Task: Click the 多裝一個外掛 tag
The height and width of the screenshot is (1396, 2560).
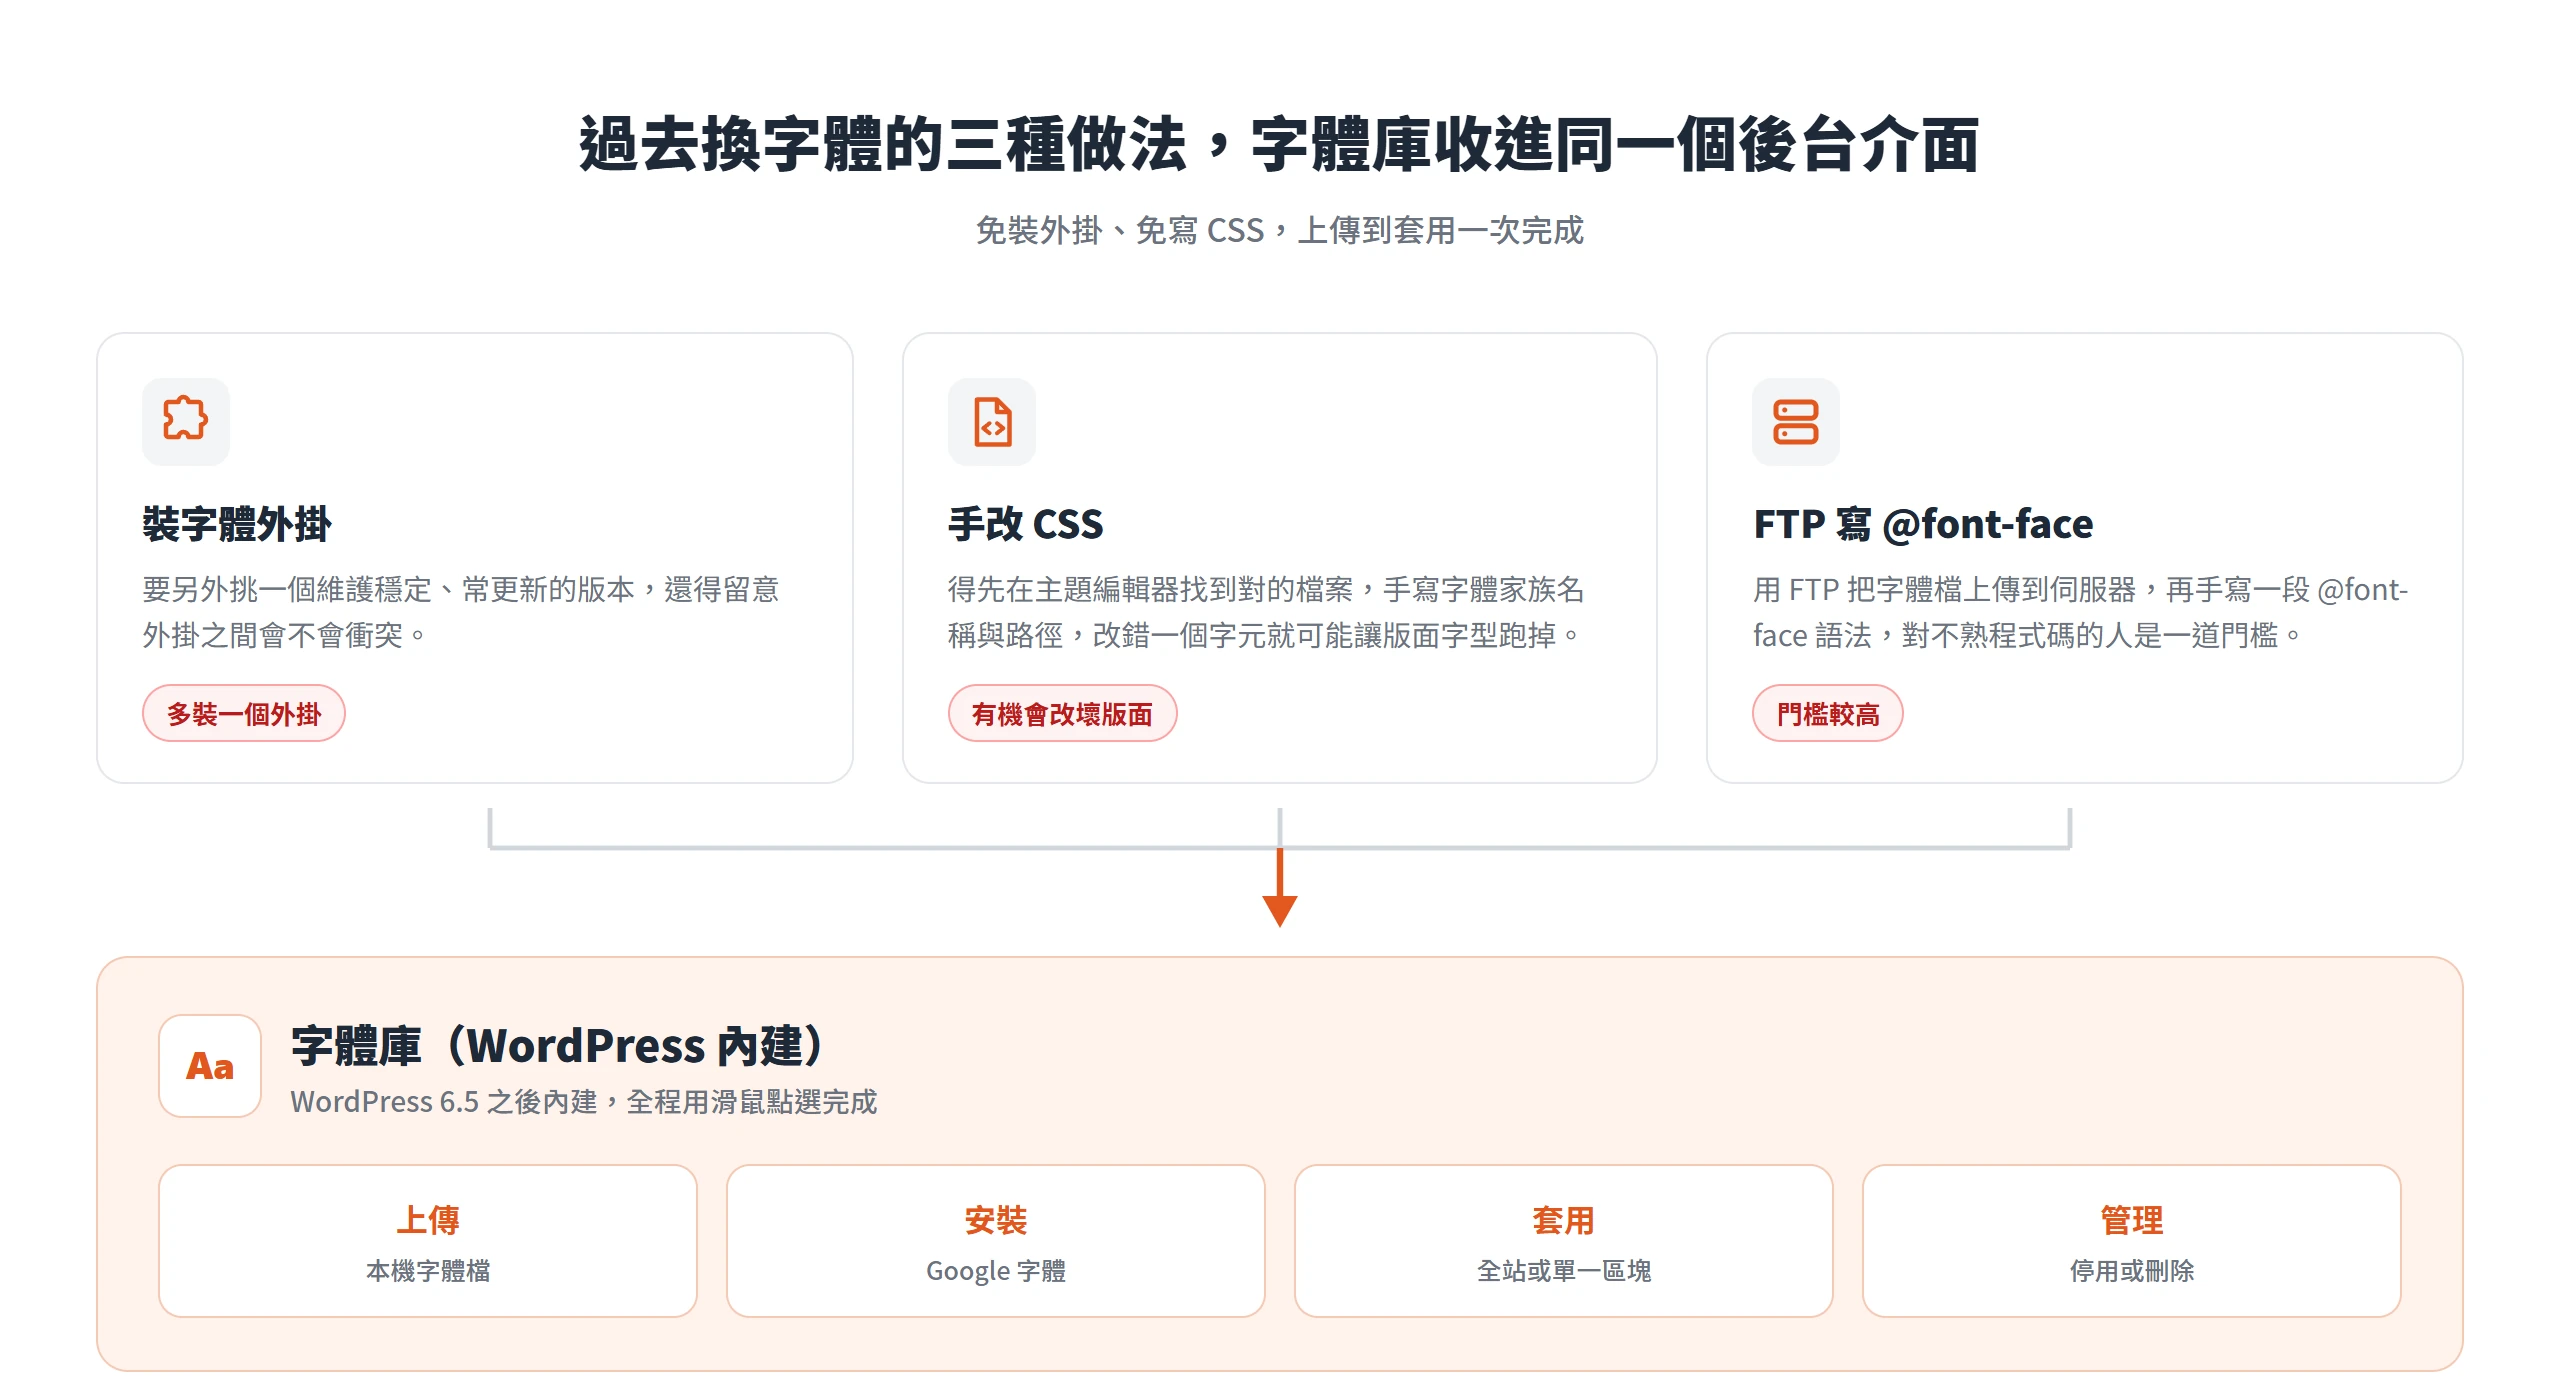Action: pyautogui.click(x=244, y=713)
